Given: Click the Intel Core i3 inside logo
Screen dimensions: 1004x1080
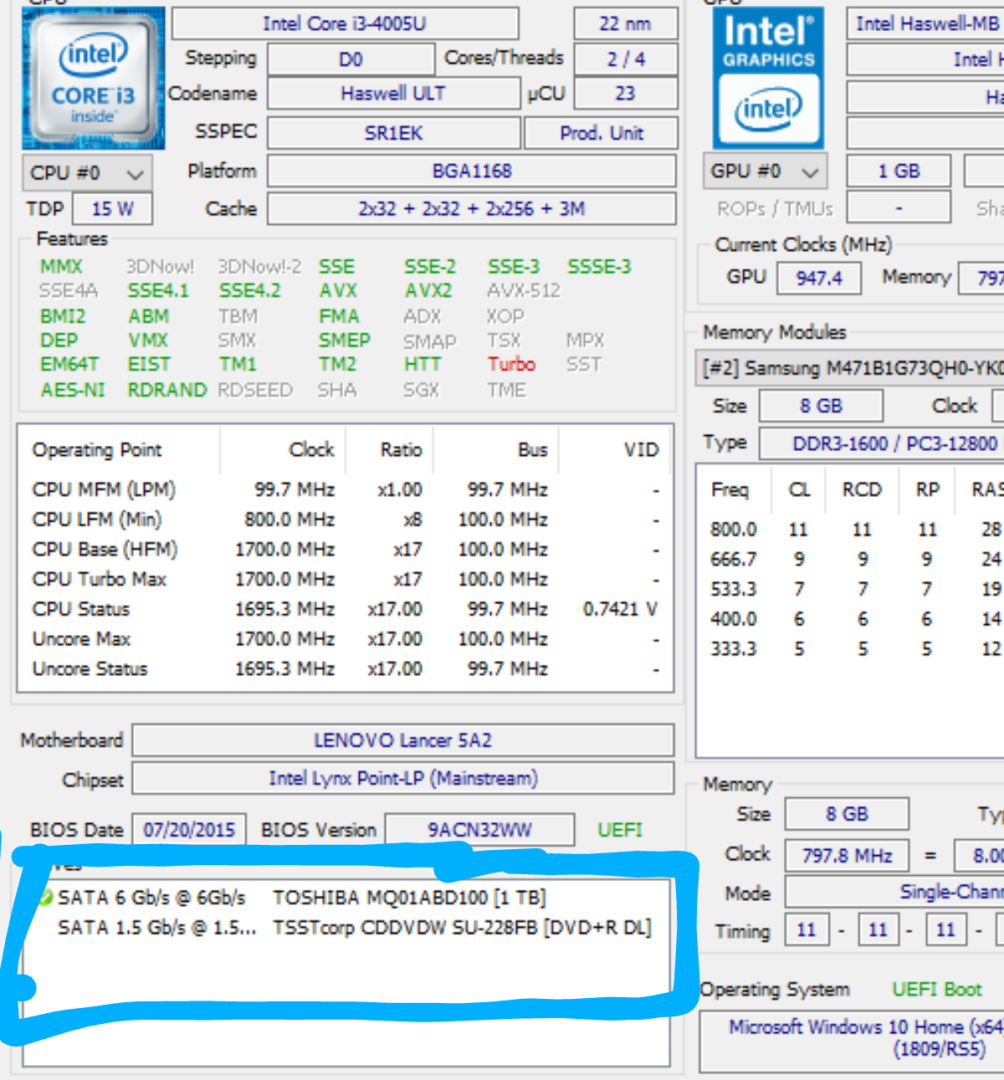Looking at the screenshot, I should (x=94, y=79).
